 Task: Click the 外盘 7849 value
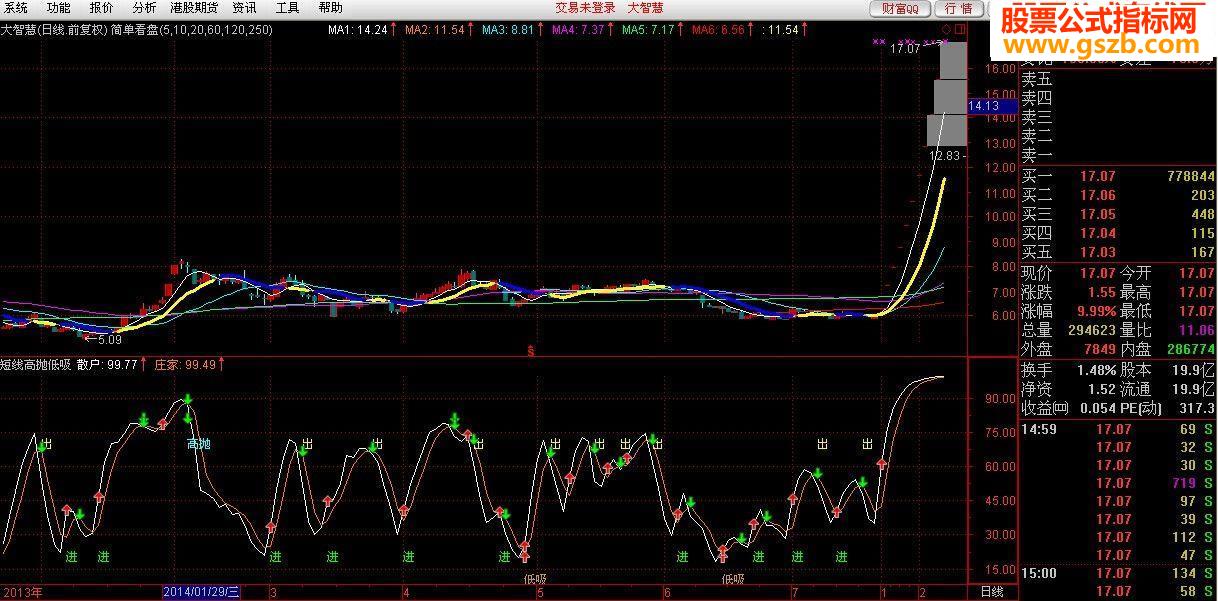pyautogui.click(x=1099, y=349)
